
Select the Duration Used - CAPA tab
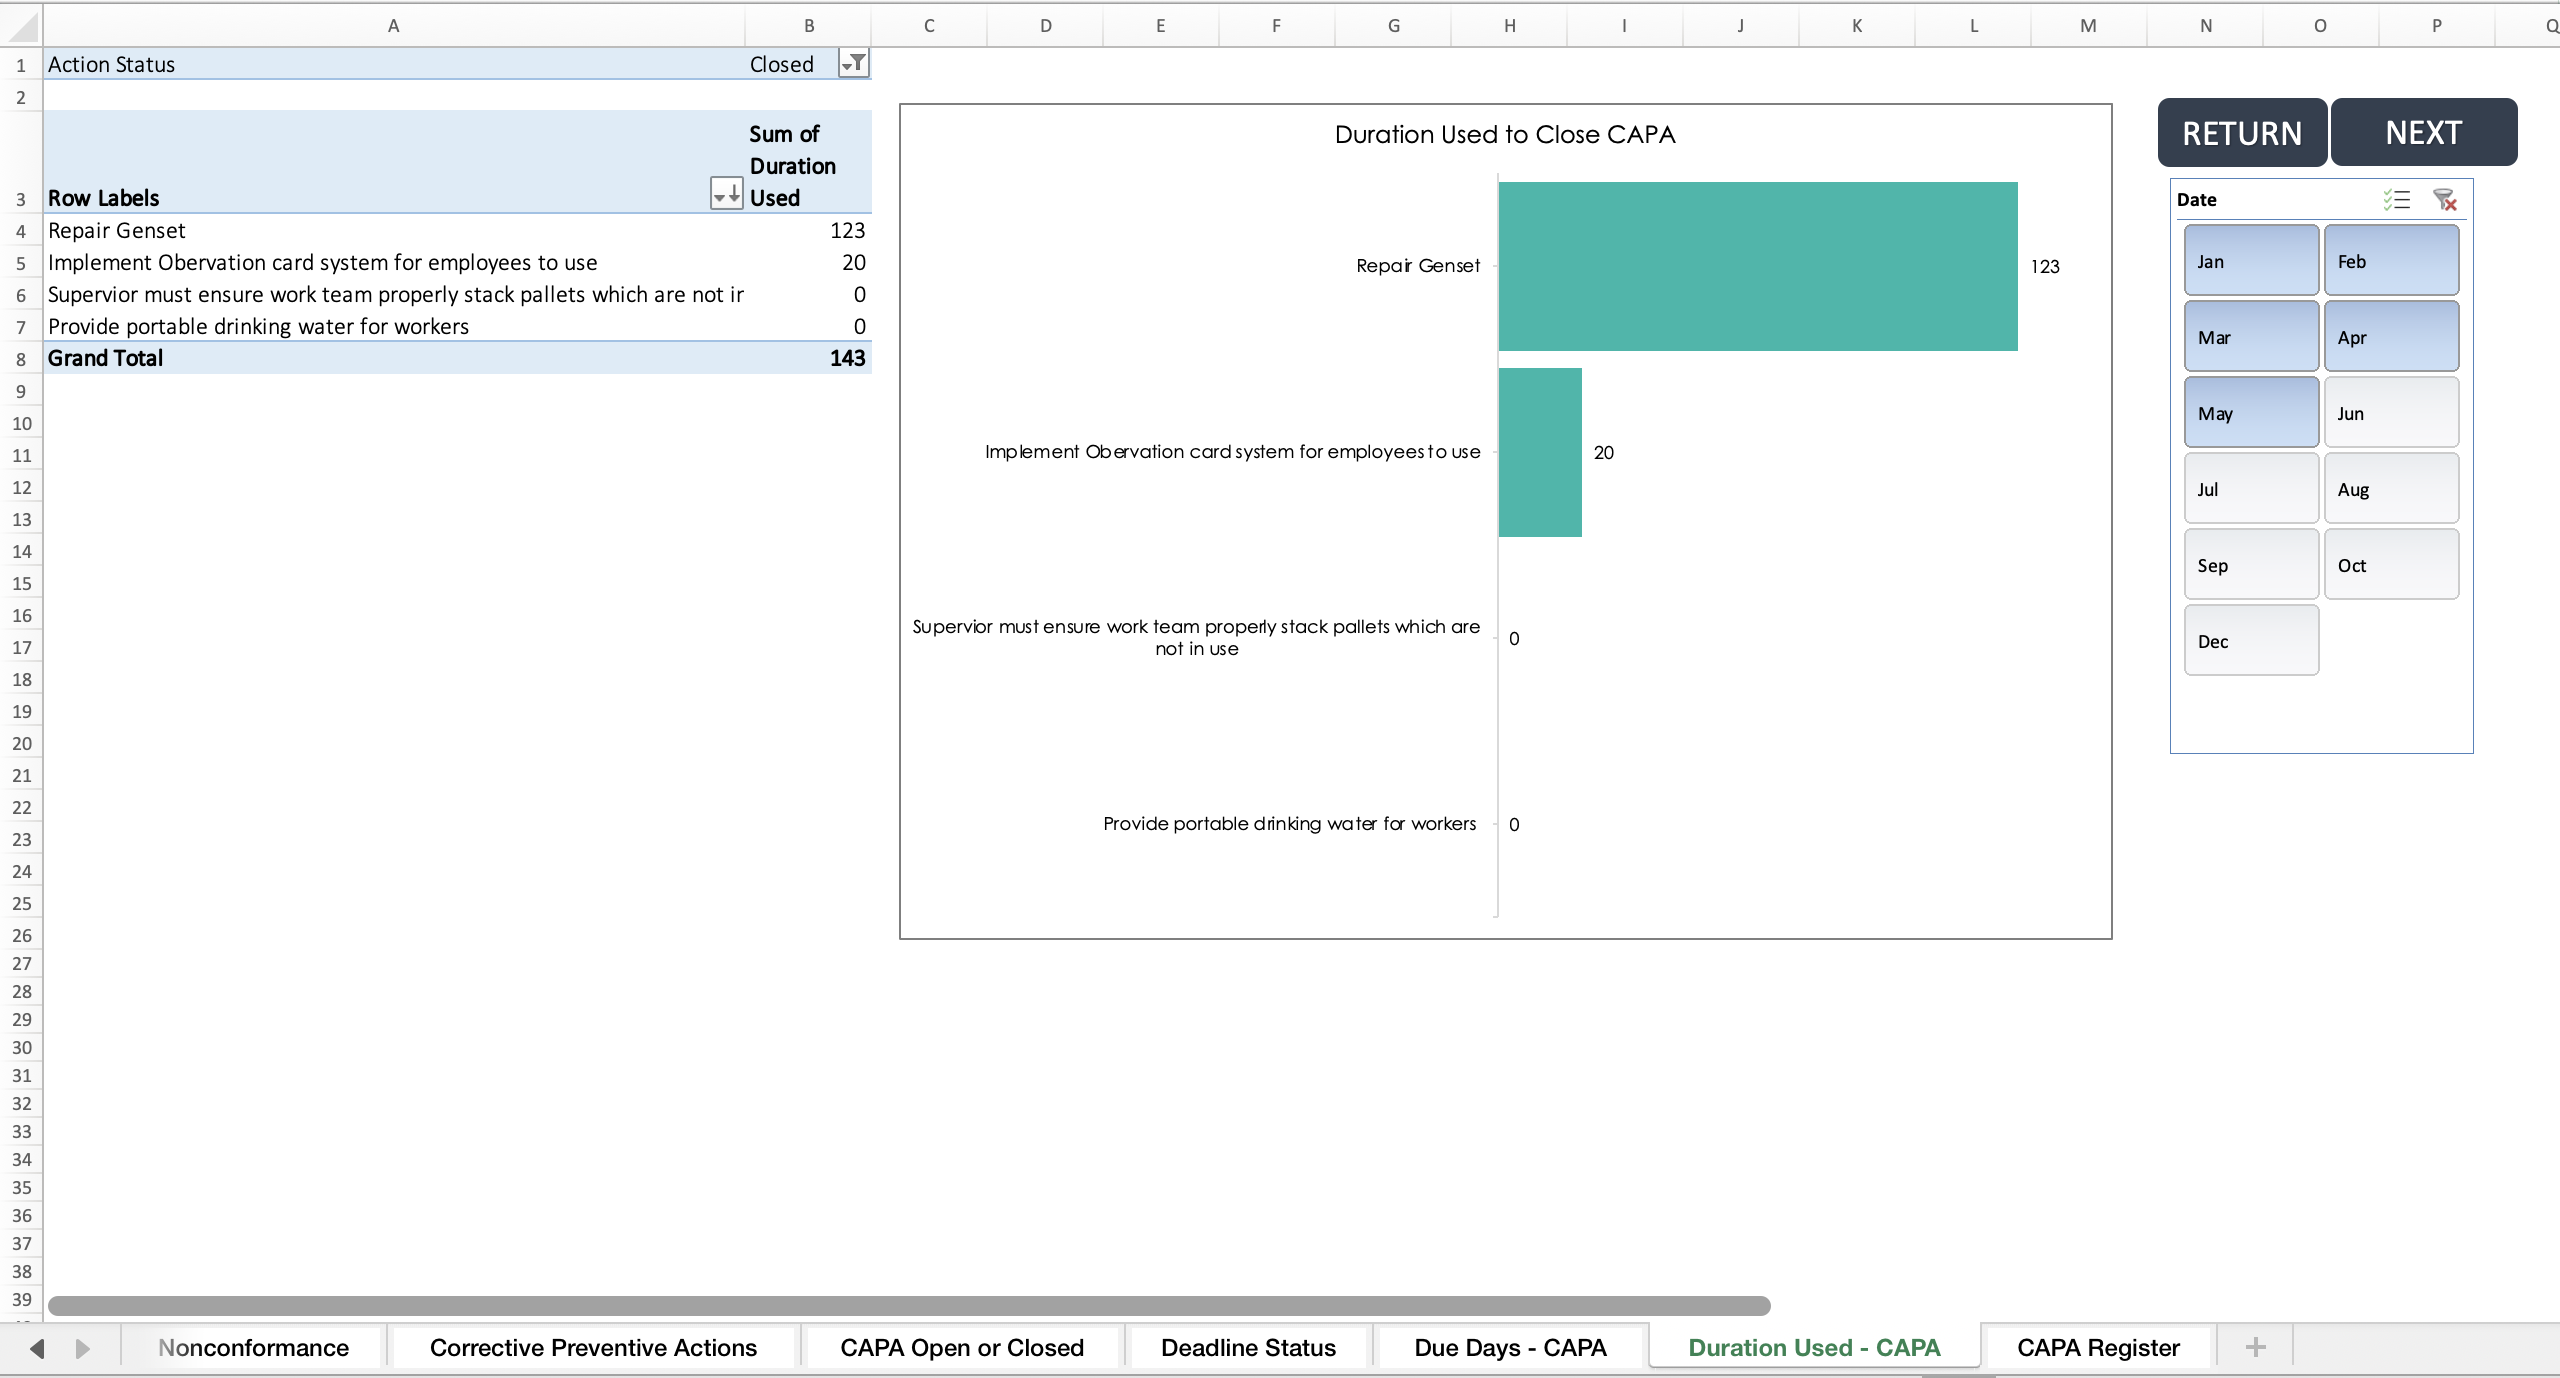tap(1814, 1347)
